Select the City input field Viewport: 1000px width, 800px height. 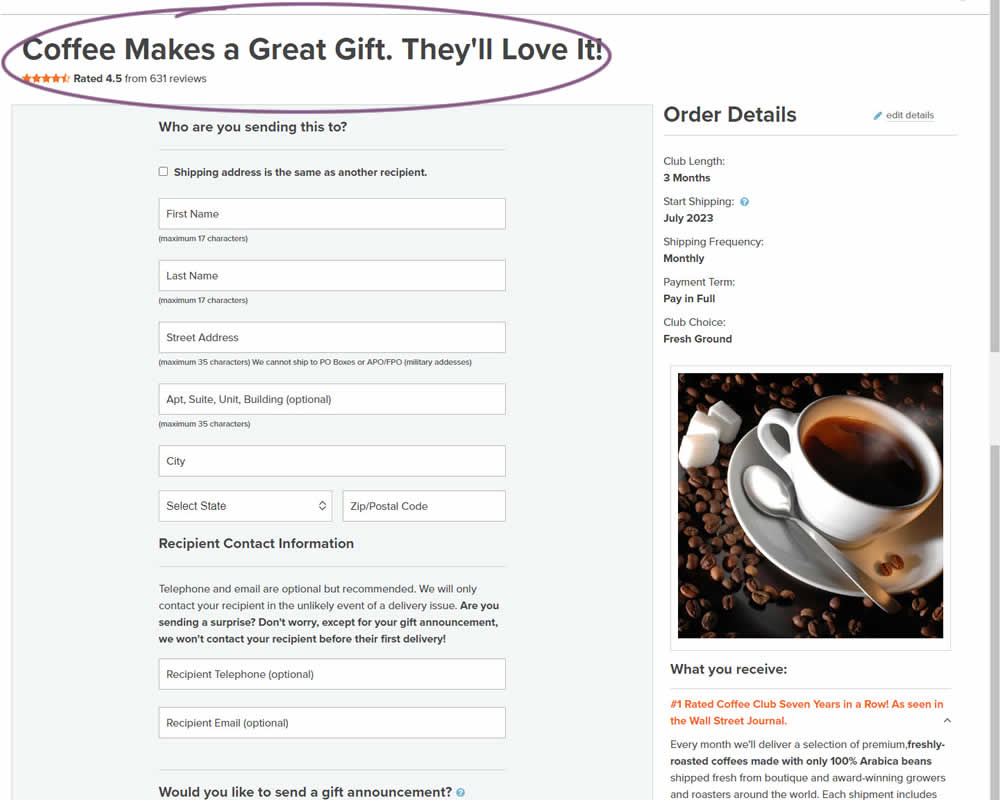click(x=332, y=461)
